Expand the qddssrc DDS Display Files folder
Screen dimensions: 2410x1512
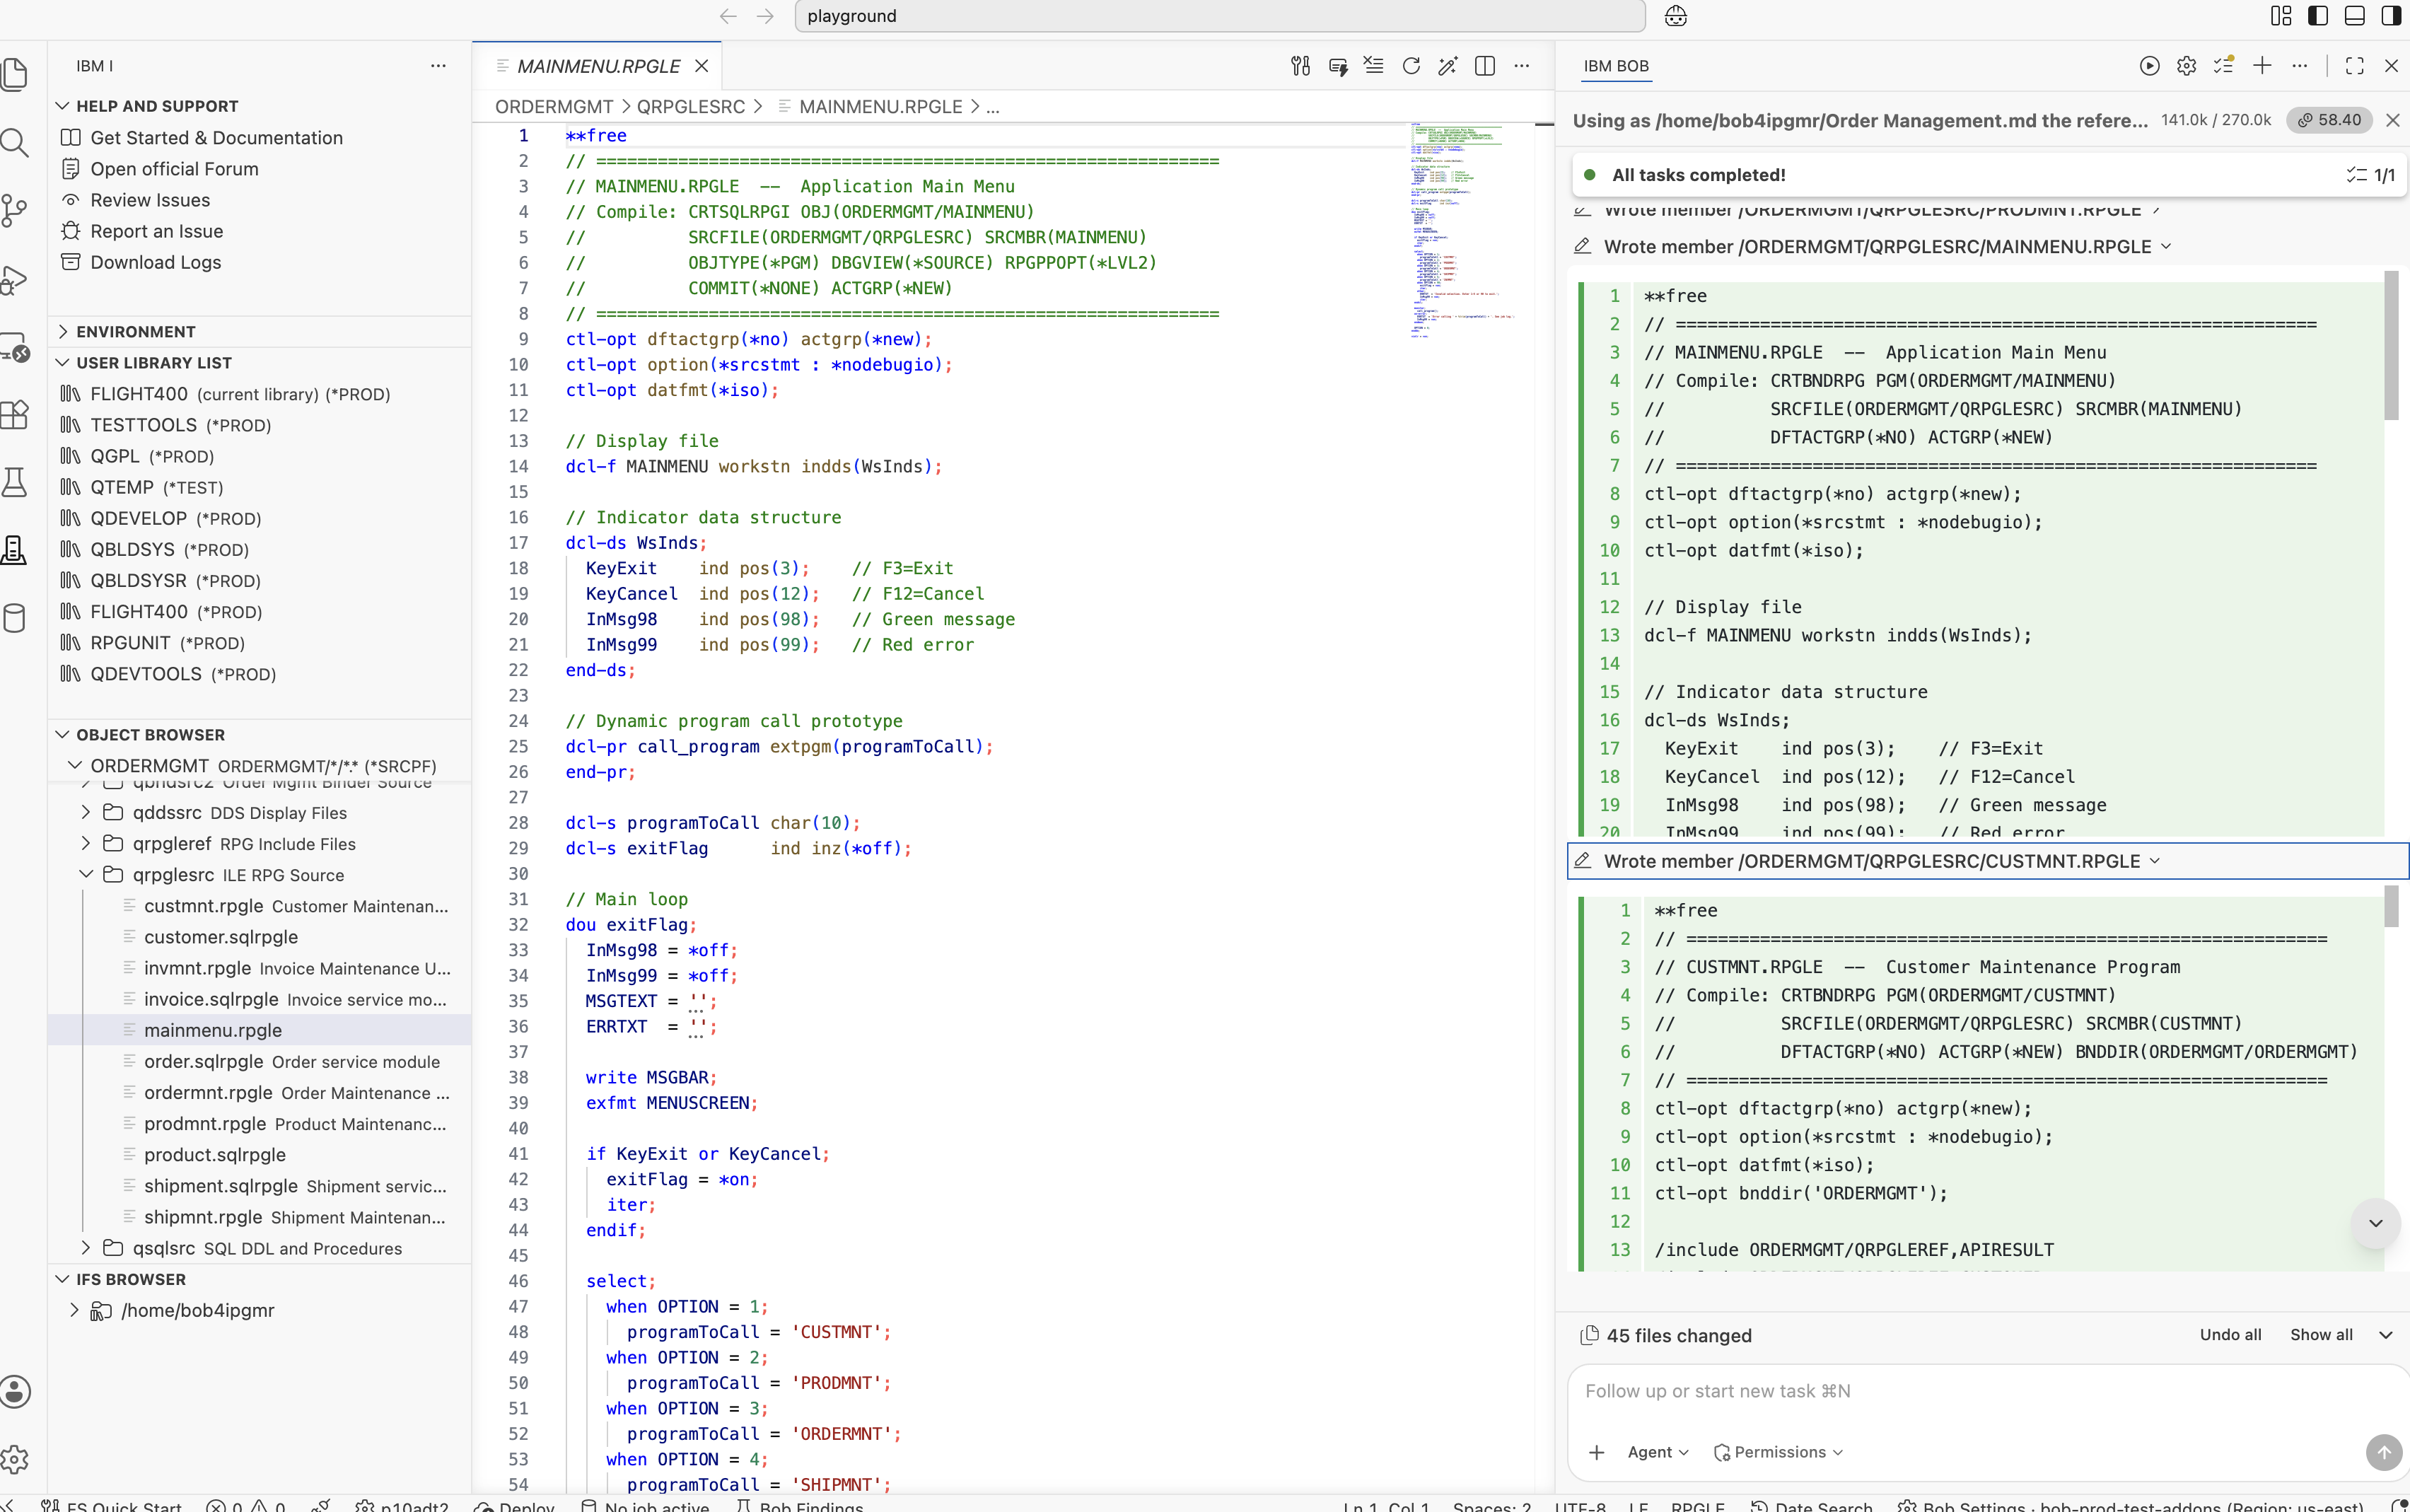point(86,813)
